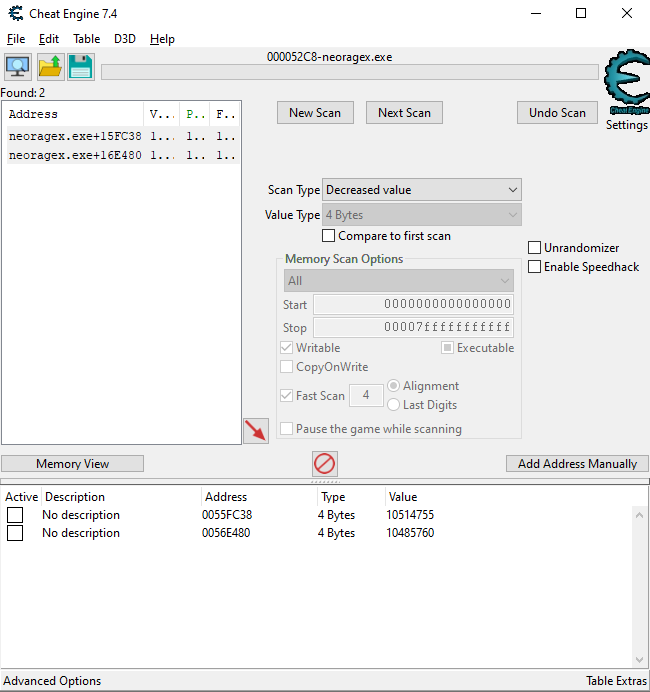Toggle the CopyOnWrite checkbox
Screen dimensions: 650x692
286,367
